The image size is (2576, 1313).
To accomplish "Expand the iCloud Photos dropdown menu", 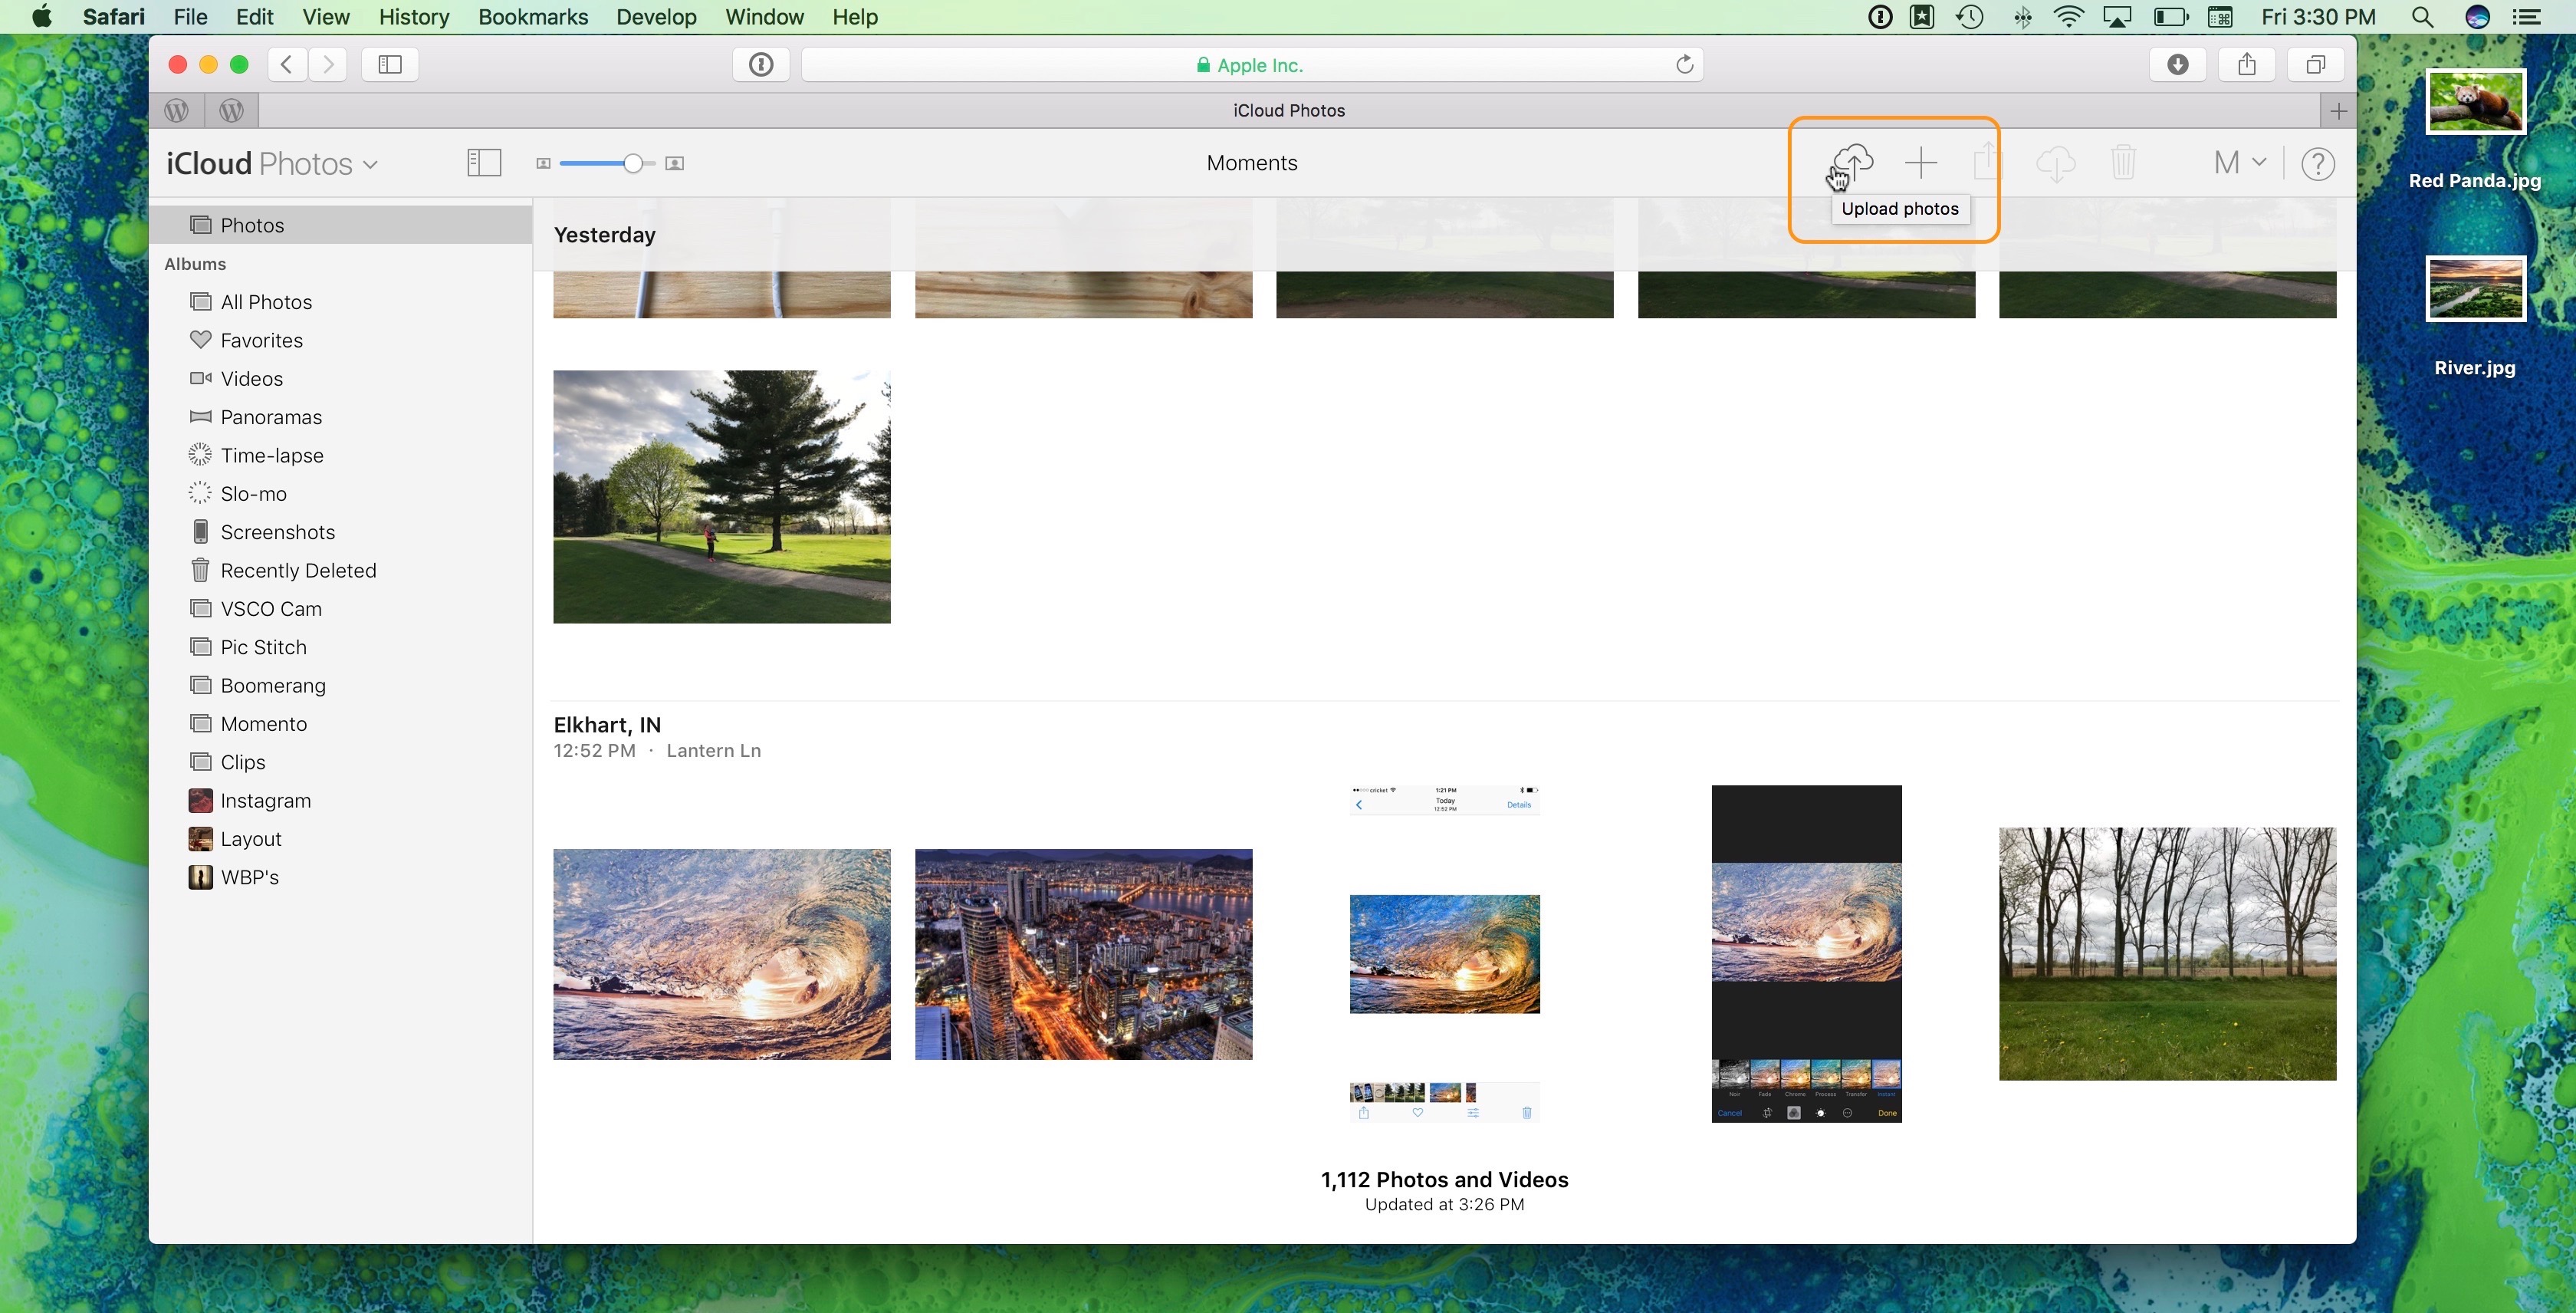I will pyautogui.click(x=368, y=164).
